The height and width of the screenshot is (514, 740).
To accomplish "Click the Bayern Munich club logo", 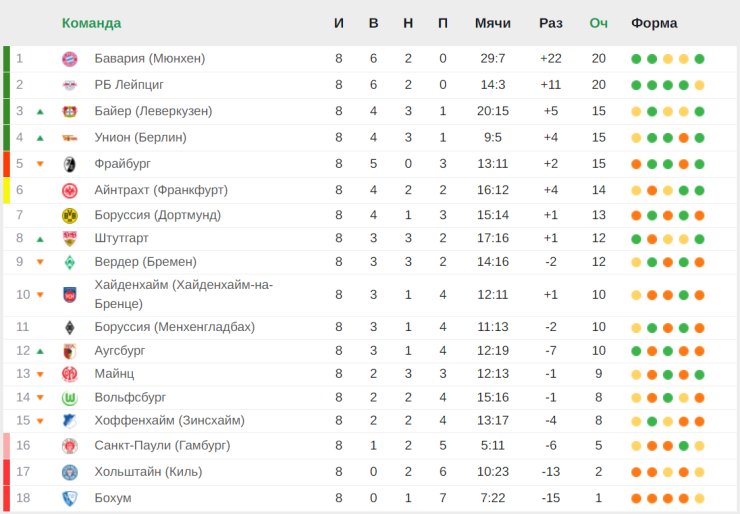I will [70, 59].
